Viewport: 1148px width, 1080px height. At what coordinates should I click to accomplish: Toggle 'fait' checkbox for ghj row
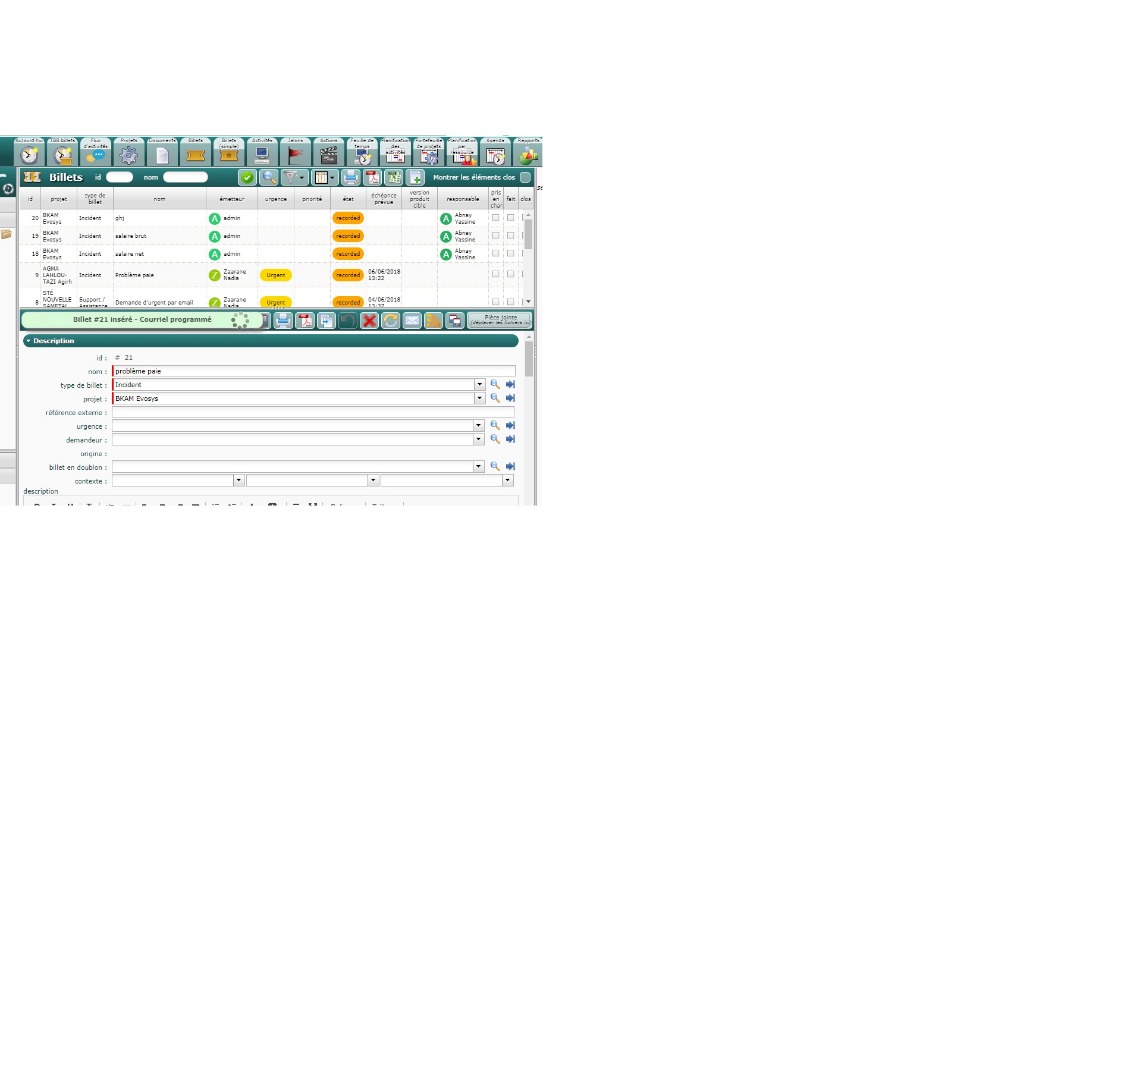(x=510, y=217)
